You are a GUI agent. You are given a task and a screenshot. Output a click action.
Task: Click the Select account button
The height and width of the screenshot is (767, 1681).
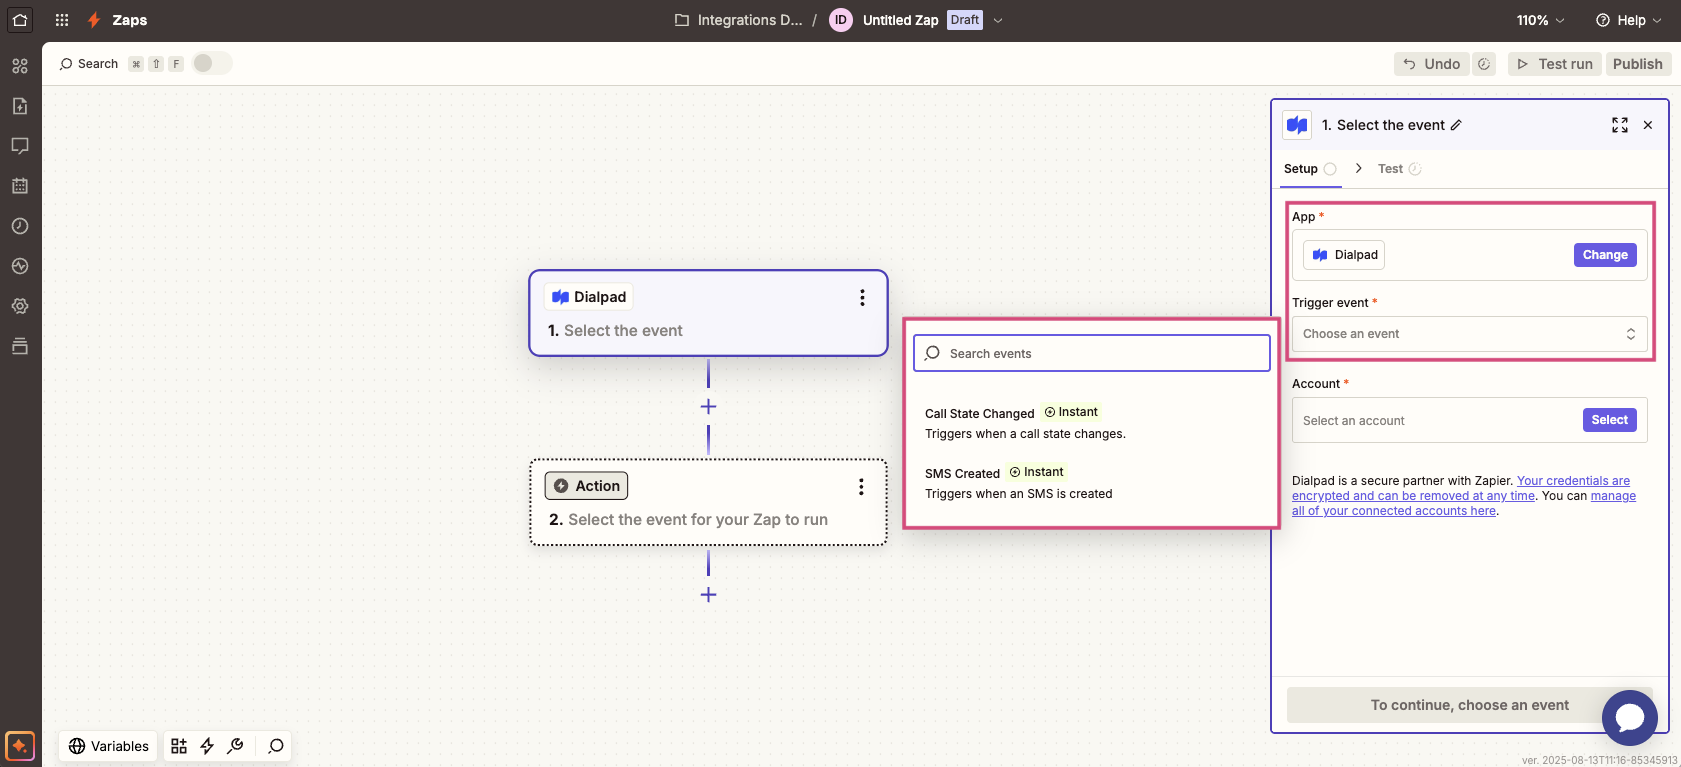1610,420
